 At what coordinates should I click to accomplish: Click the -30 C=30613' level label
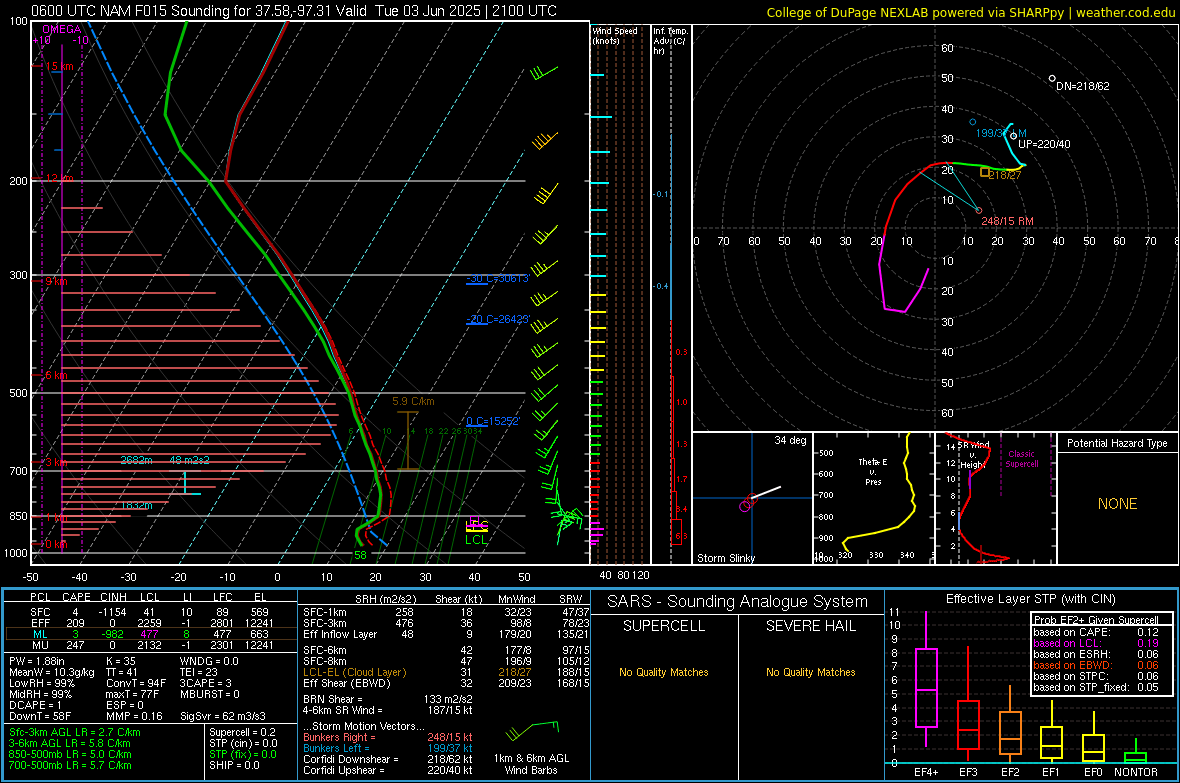coord(498,279)
